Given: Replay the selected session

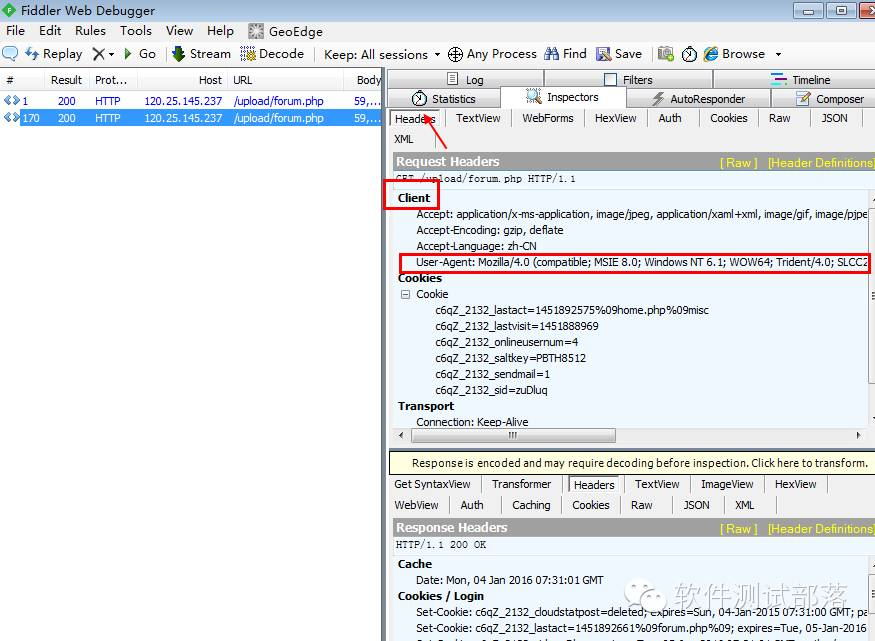Looking at the screenshot, I should coord(54,54).
